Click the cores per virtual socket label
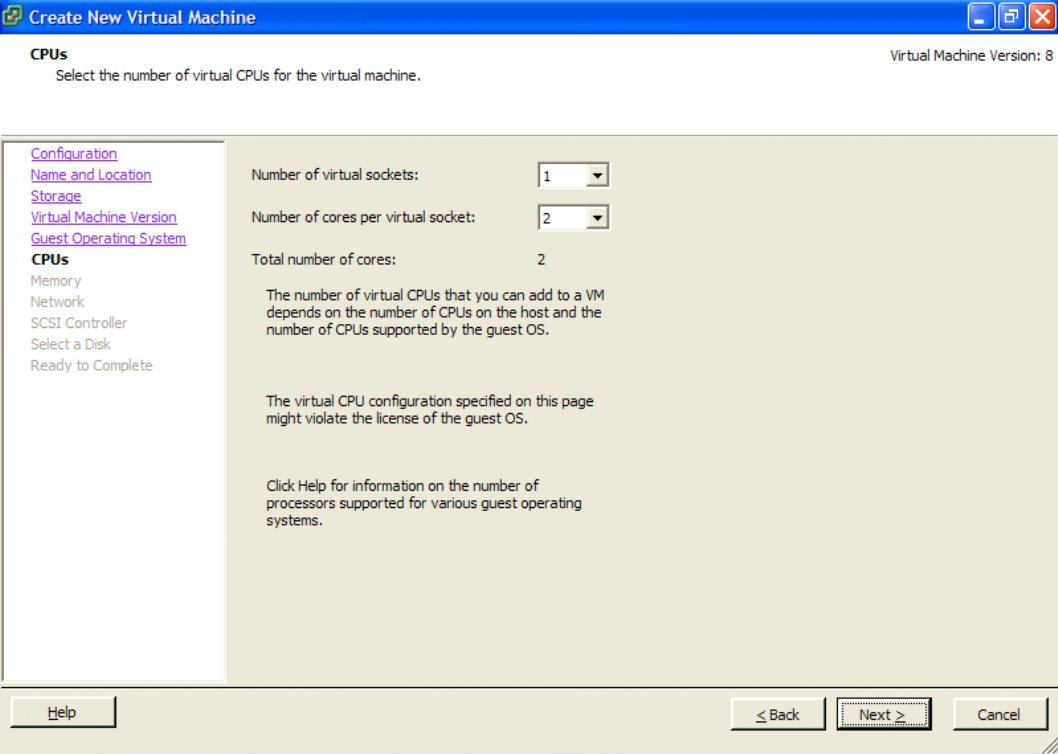 (364, 217)
